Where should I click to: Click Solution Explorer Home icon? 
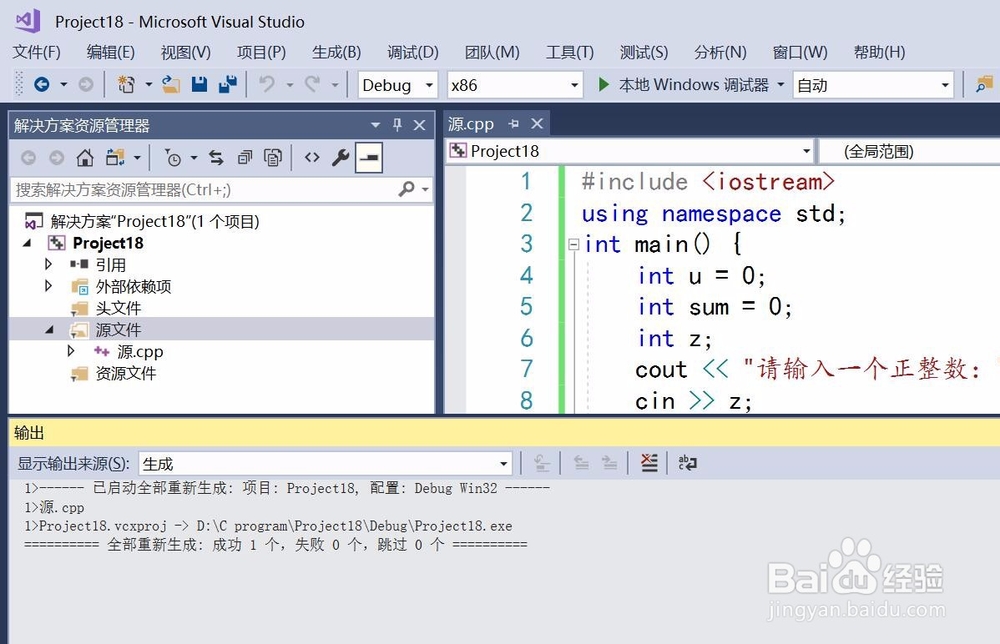(85, 157)
